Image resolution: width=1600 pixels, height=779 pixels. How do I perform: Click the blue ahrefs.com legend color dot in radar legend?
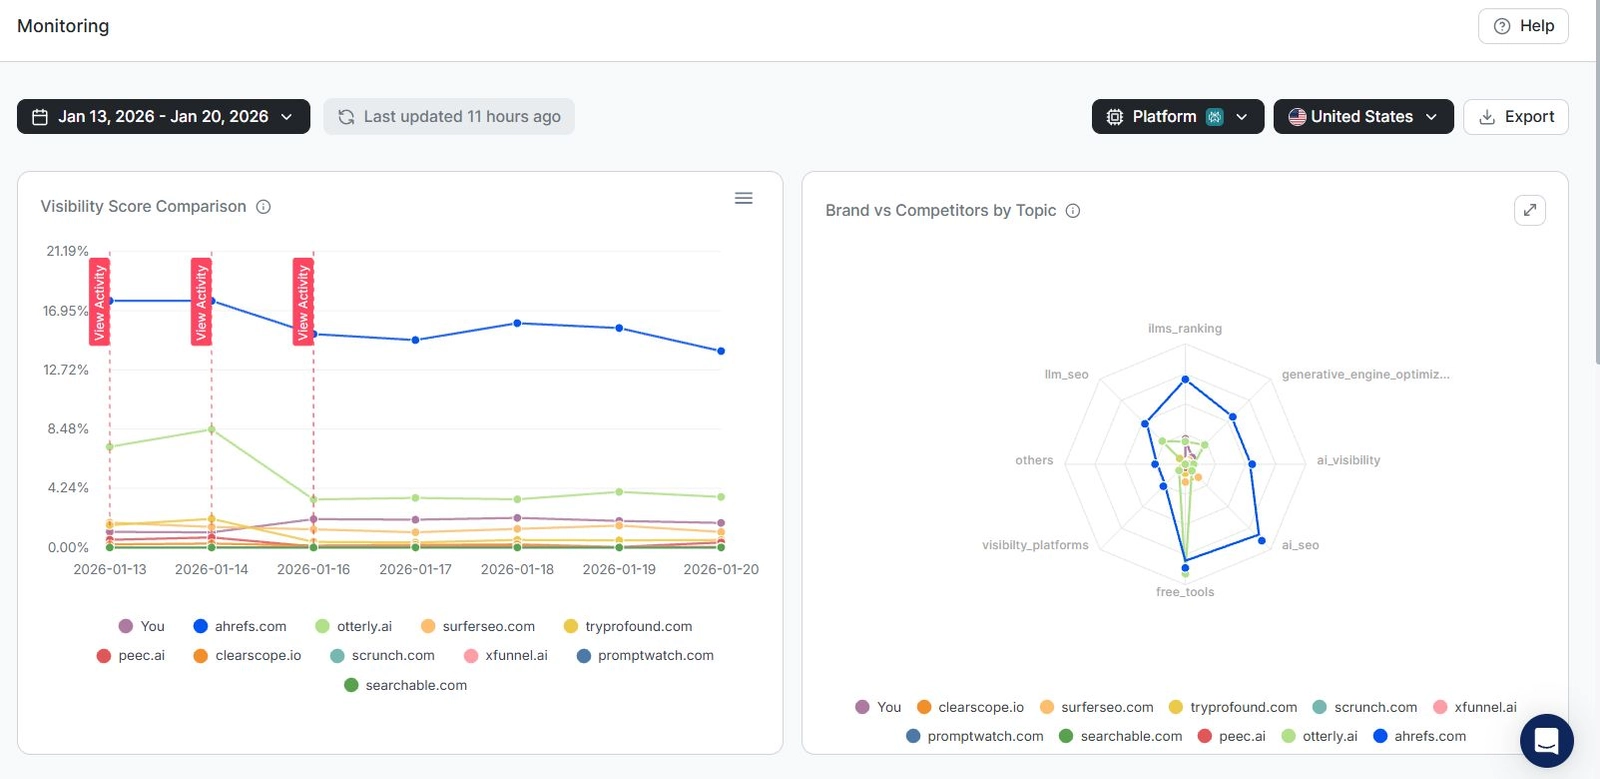[x=1381, y=736]
